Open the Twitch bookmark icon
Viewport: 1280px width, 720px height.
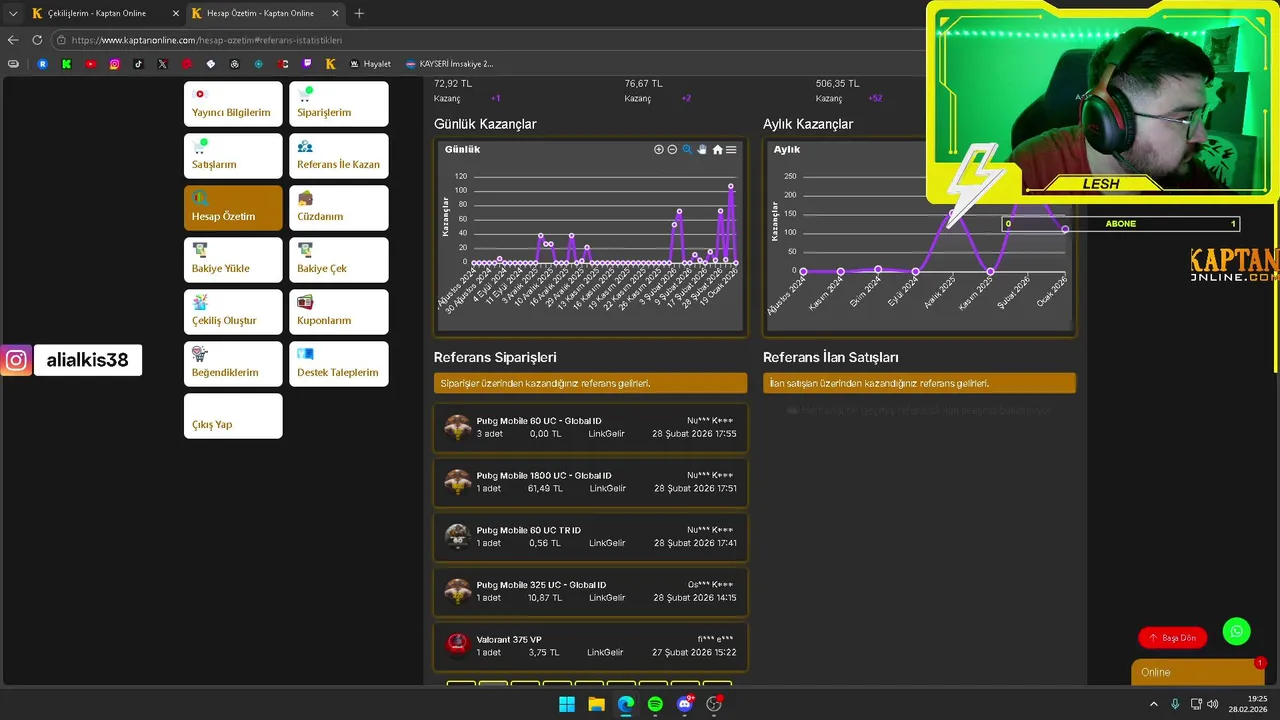coord(307,64)
